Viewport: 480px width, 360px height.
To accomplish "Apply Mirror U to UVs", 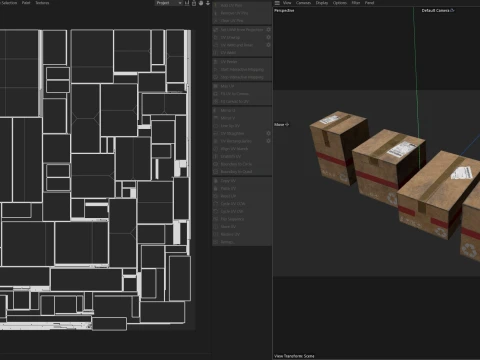I will tap(242, 110).
